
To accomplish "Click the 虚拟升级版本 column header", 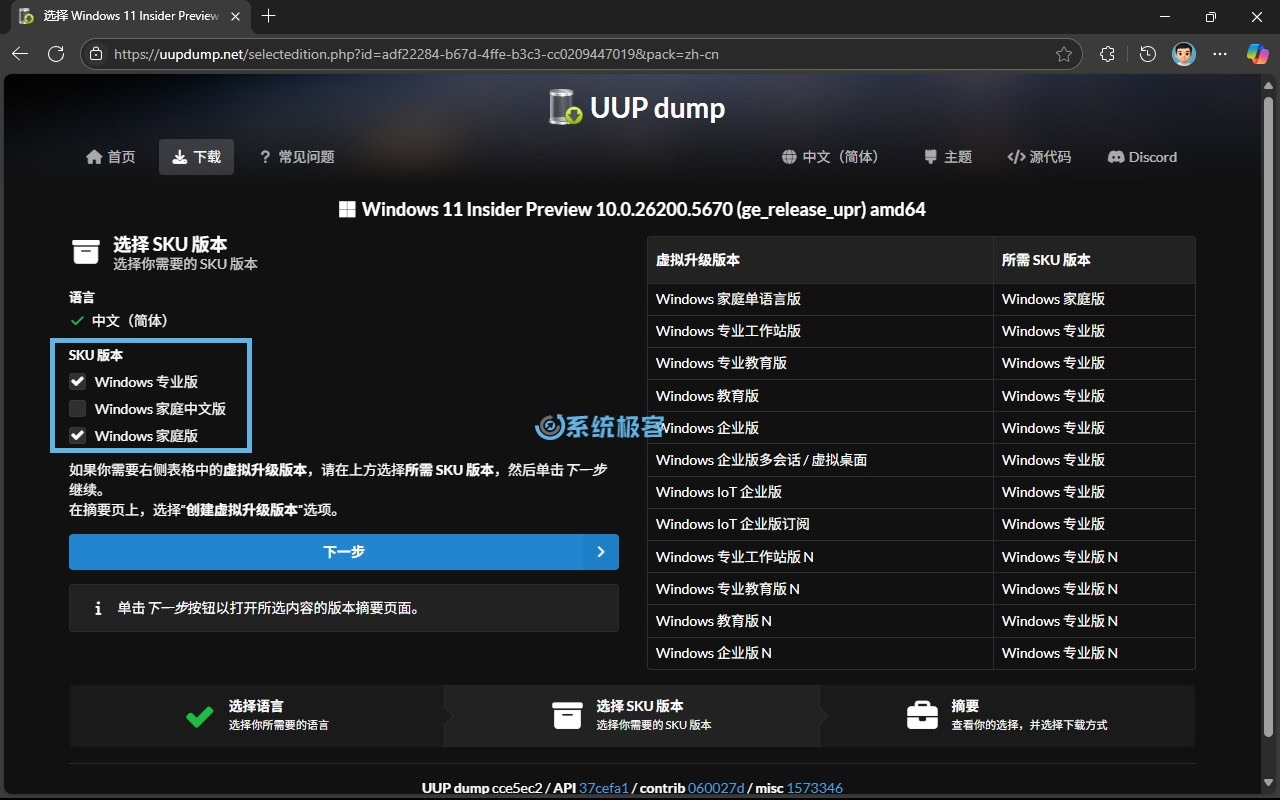I will [x=820, y=260].
